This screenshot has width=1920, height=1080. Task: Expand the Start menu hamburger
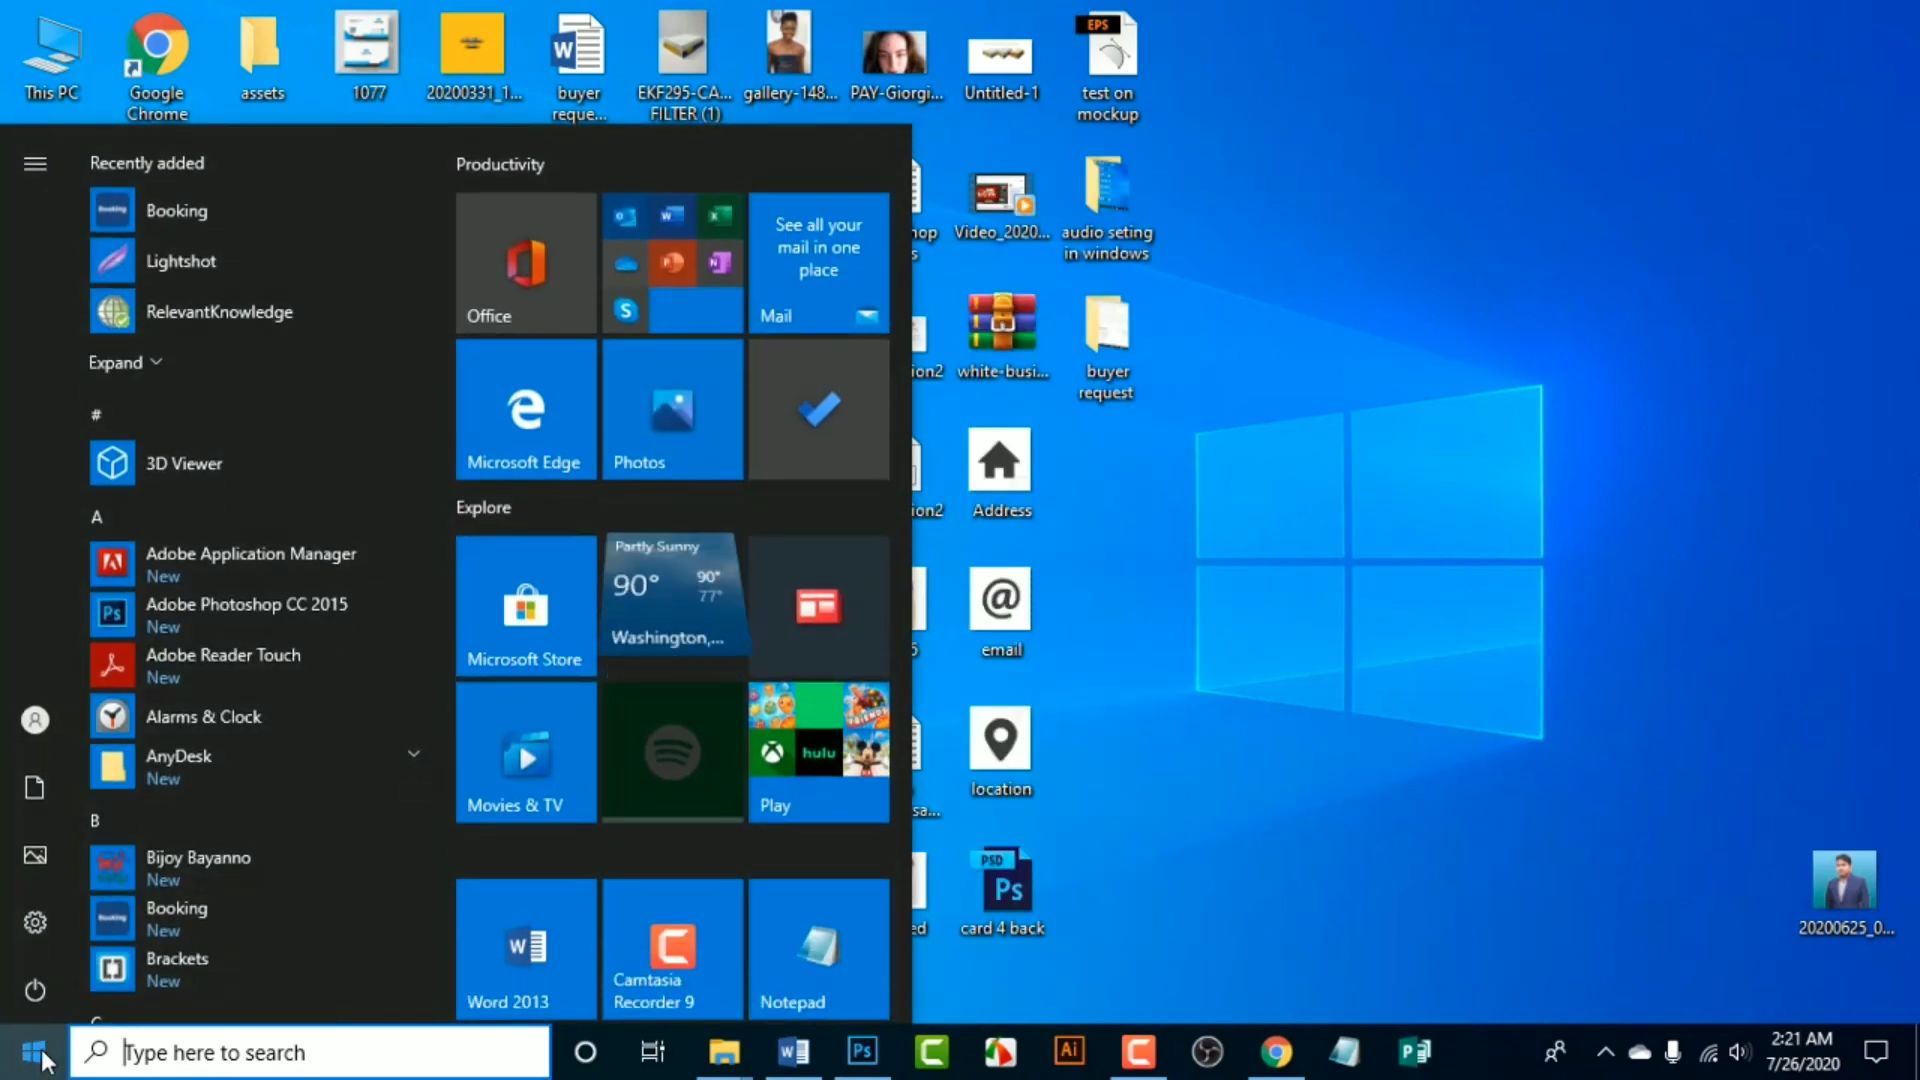click(x=35, y=163)
